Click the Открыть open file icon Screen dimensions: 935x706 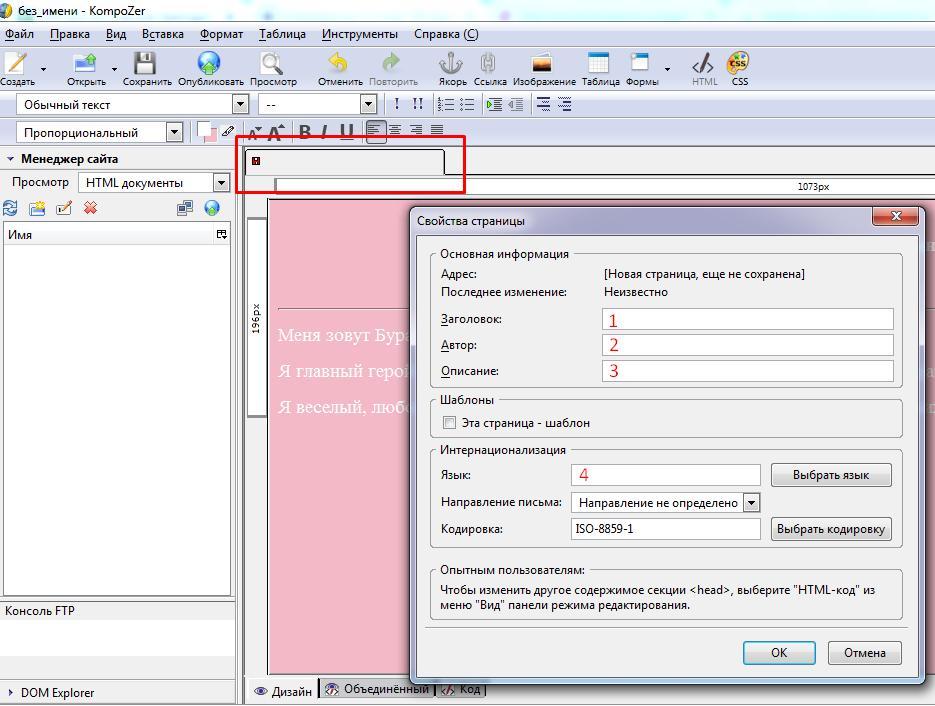click(85, 64)
